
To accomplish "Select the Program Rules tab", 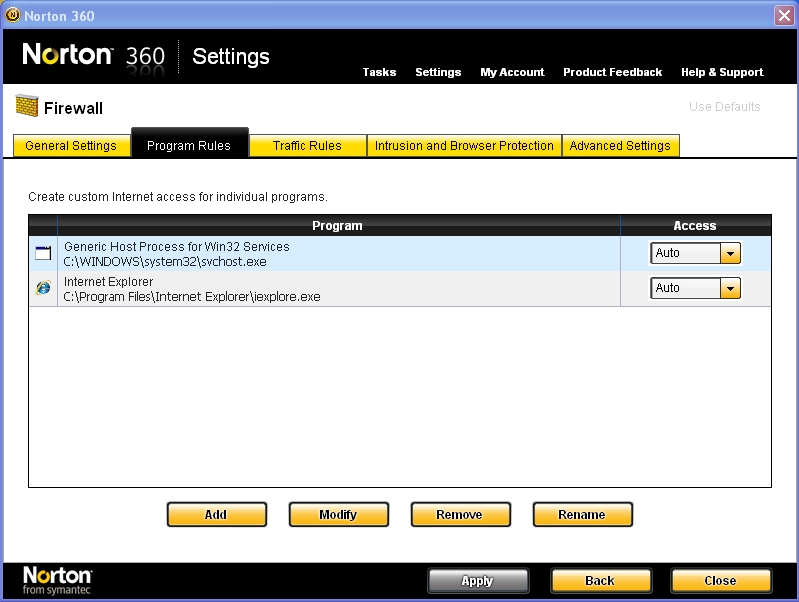I will 190,143.
